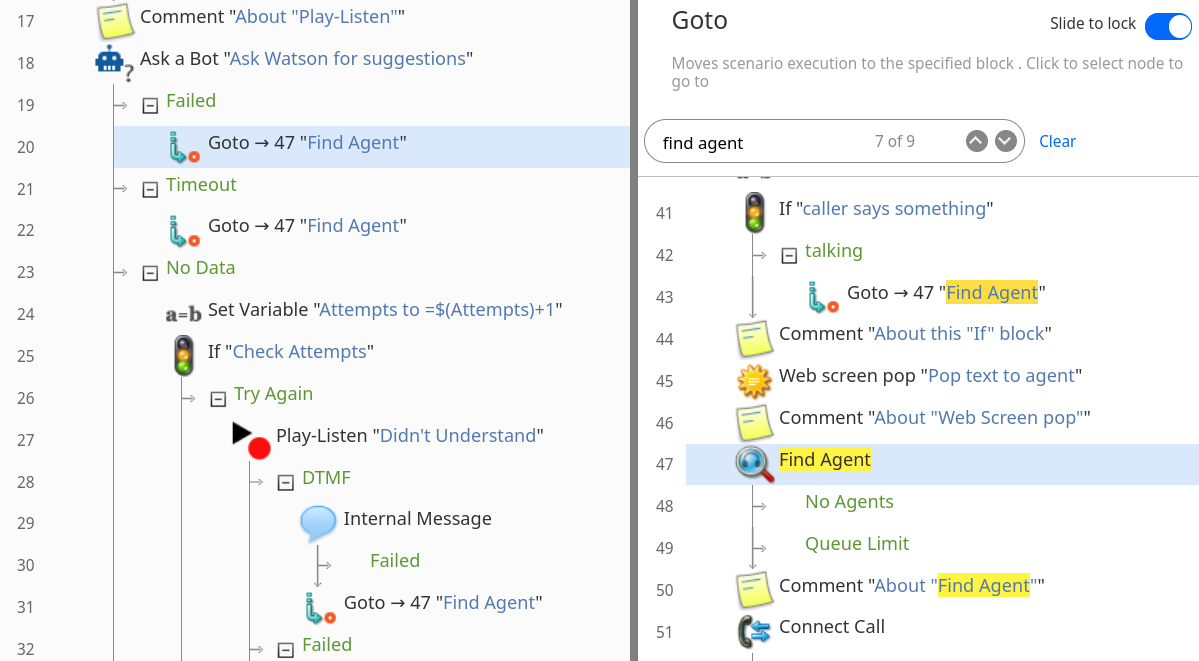This screenshot has width=1199, height=661.
Task: Select the No Agents branch item
Action: pyautogui.click(x=849, y=502)
